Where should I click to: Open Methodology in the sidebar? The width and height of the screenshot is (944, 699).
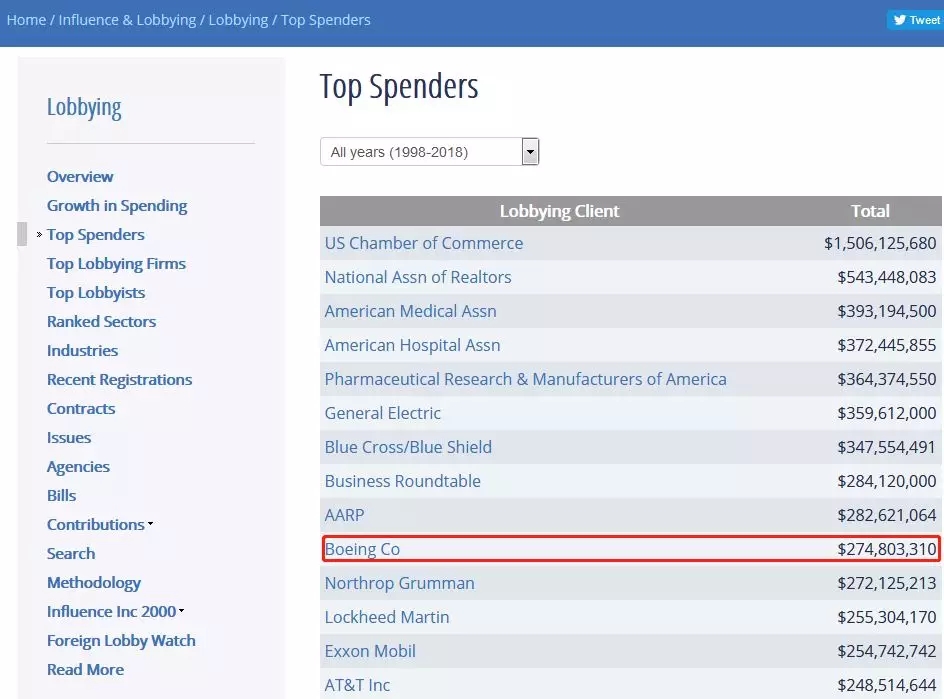tap(94, 583)
